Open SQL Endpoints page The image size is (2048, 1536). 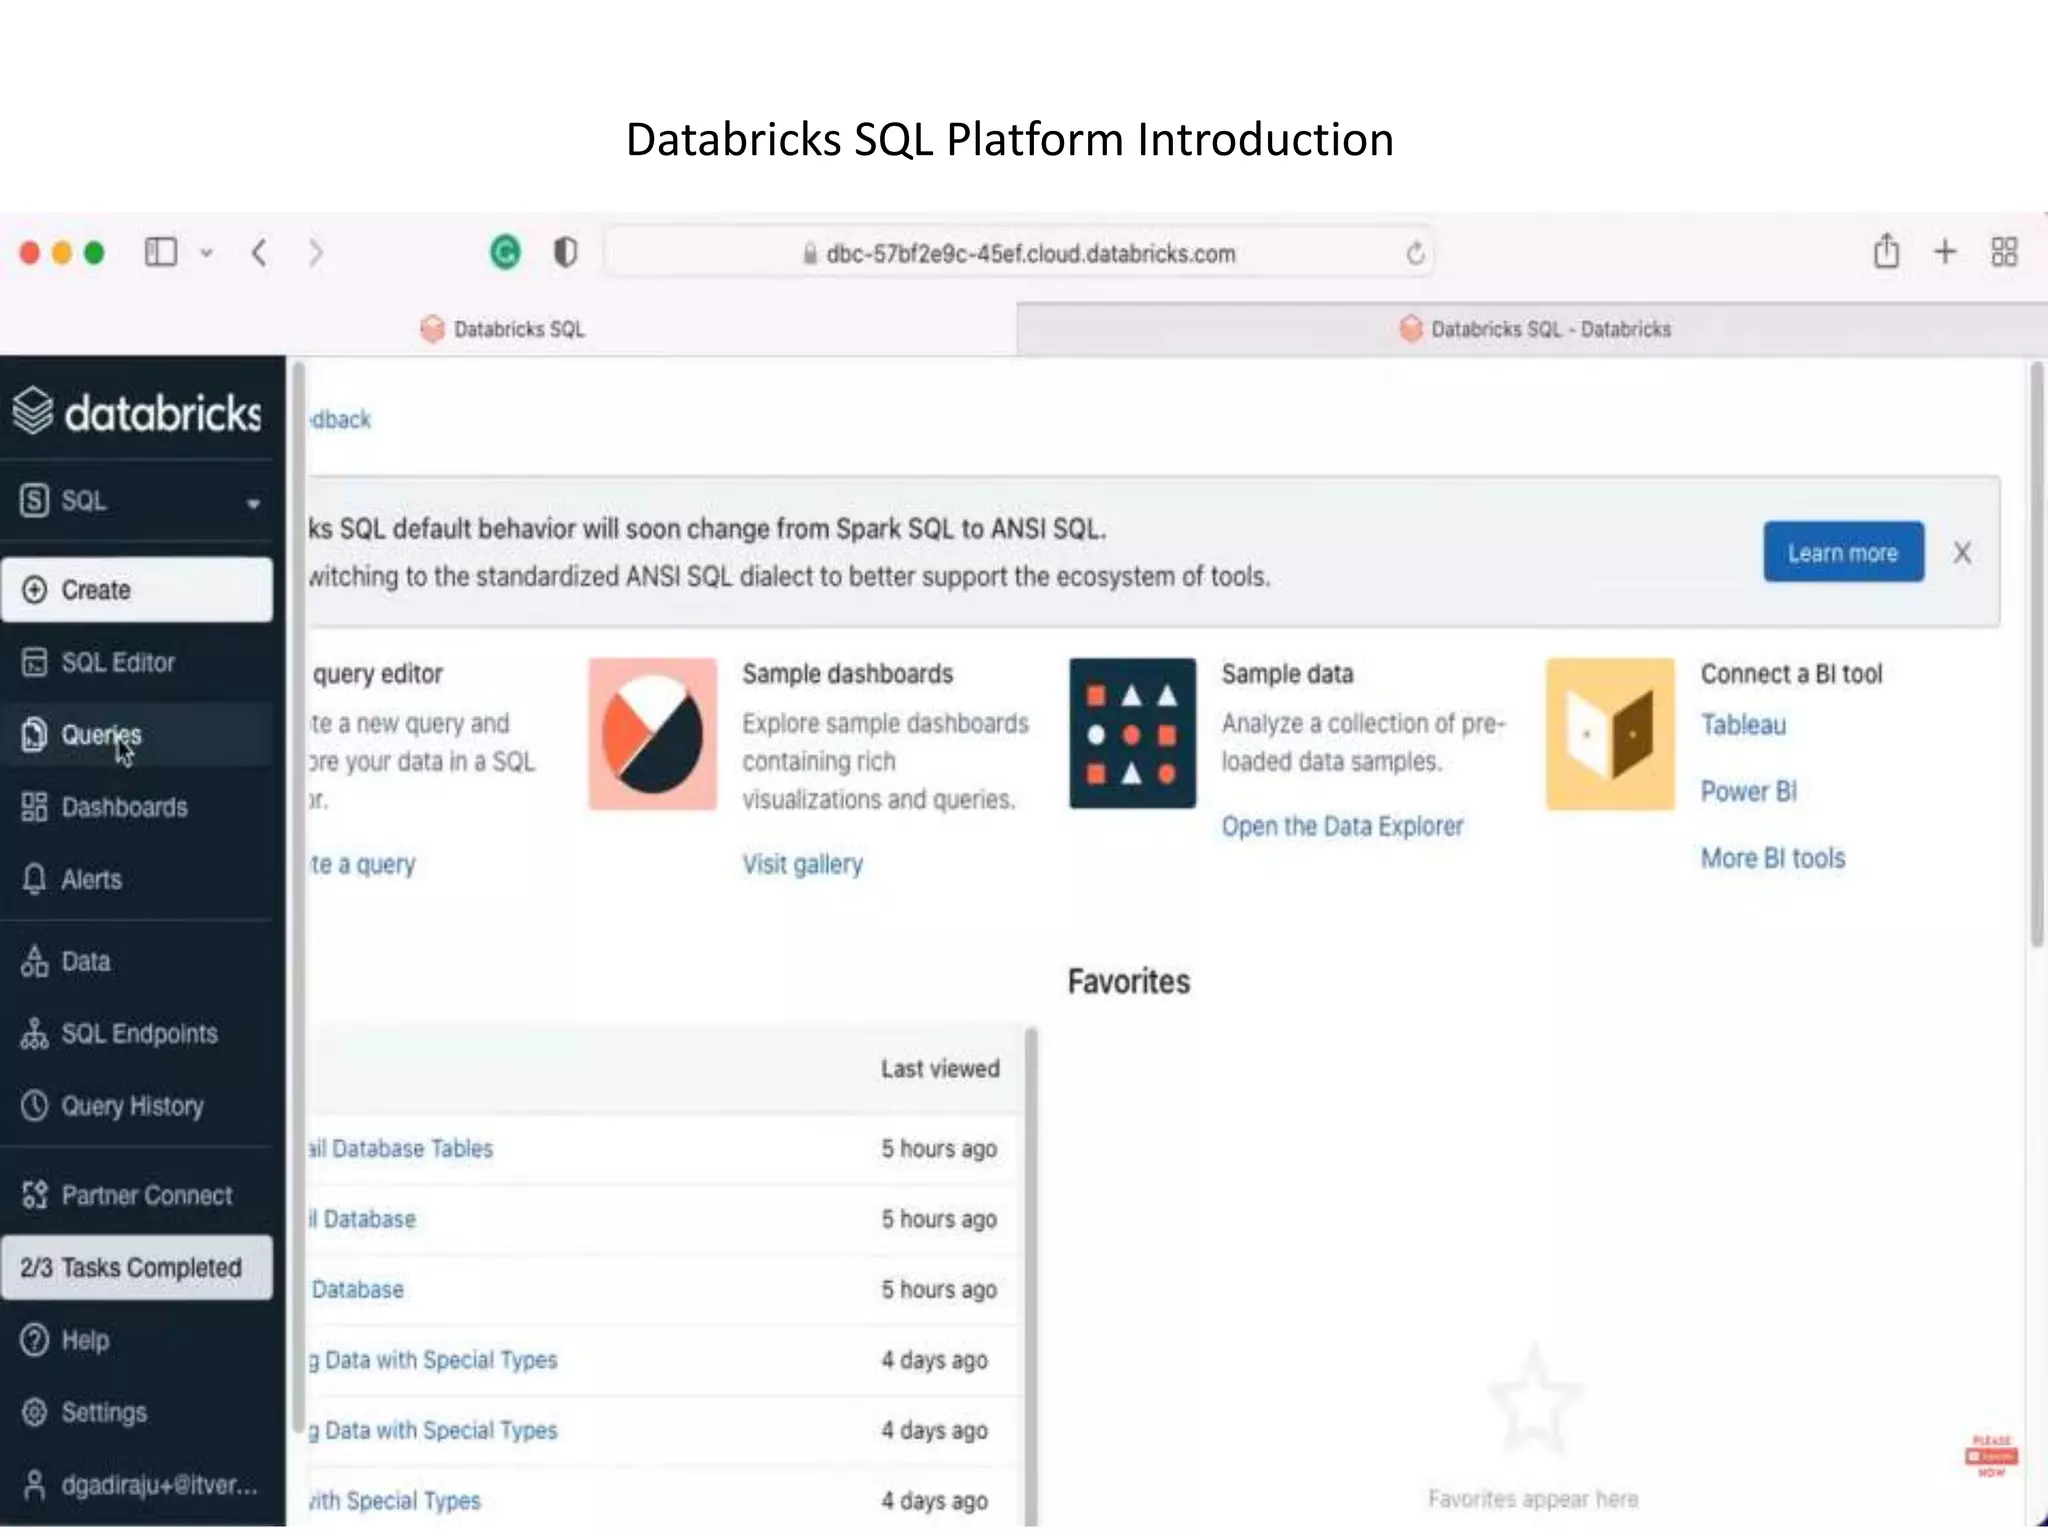pos(138,1034)
